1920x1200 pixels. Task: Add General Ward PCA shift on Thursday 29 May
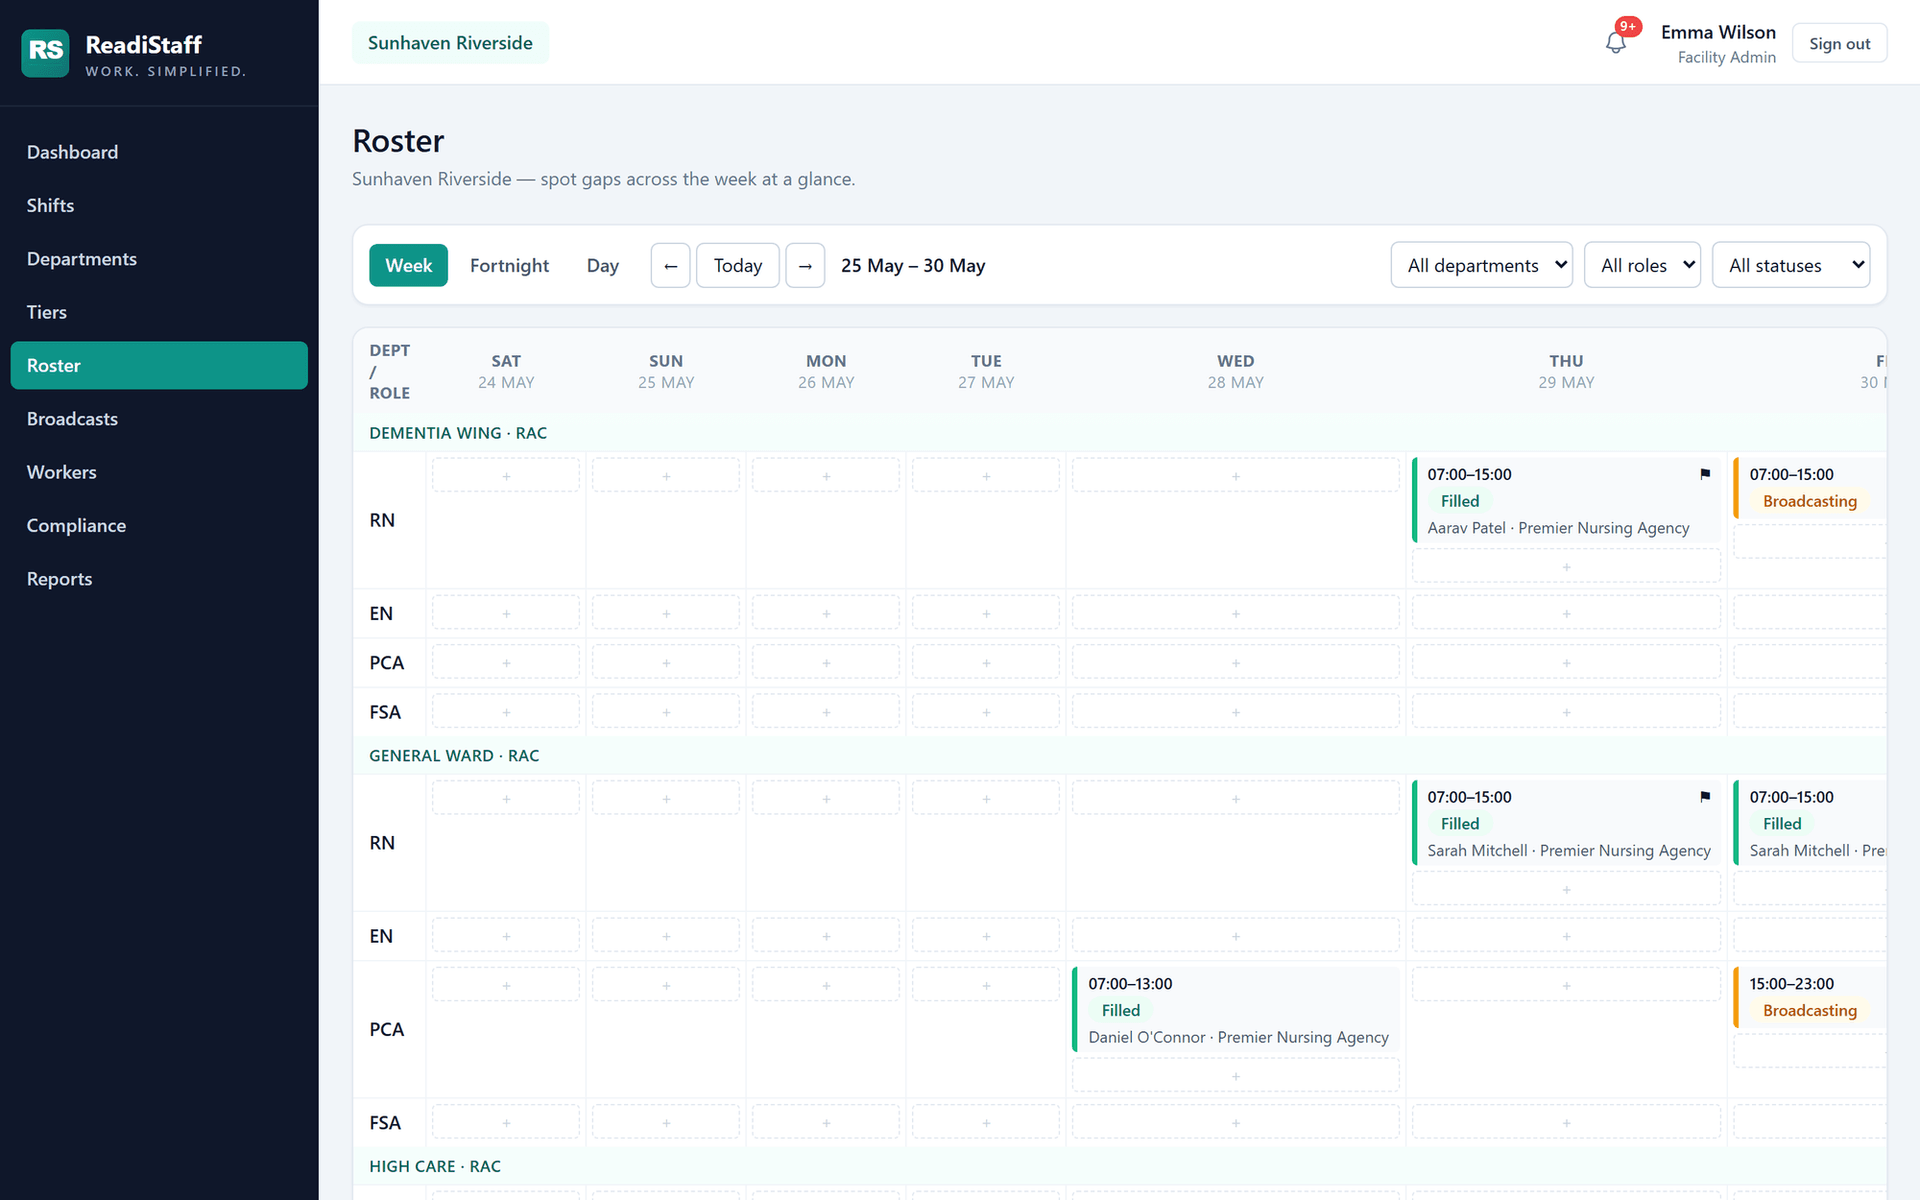click(x=1566, y=985)
